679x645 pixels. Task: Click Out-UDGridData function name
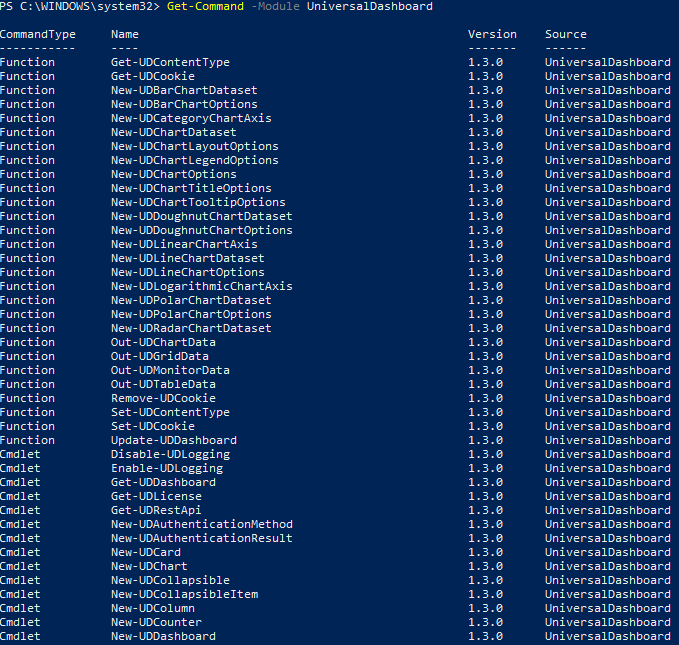click(x=160, y=356)
